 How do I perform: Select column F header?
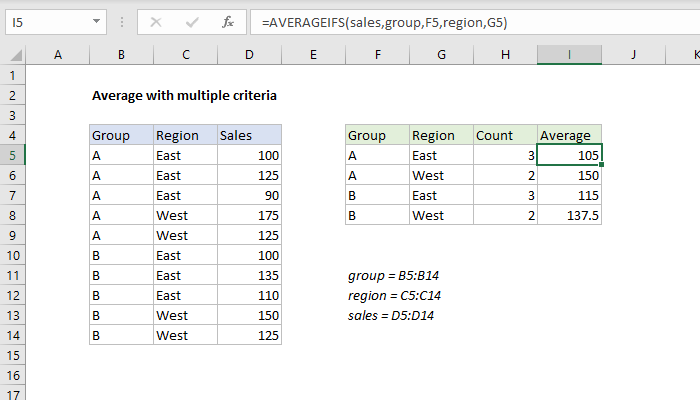(x=377, y=56)
